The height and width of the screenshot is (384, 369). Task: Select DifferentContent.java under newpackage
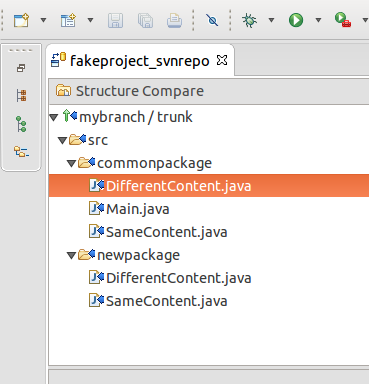click(179, 278)
